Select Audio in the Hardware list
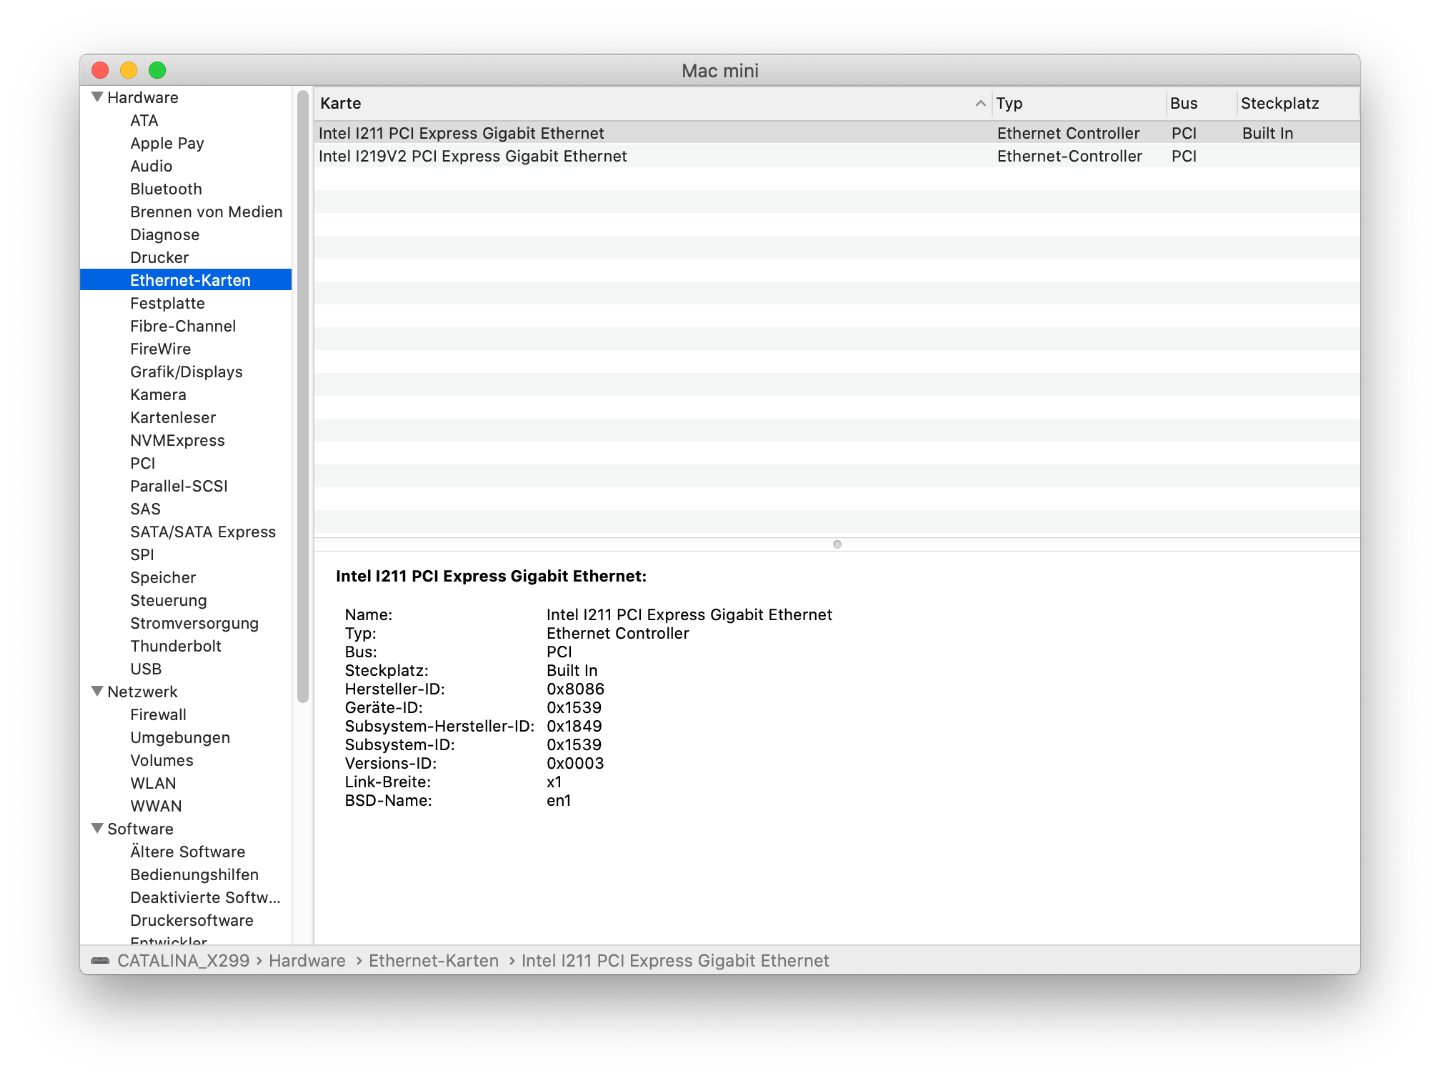 click(151, 166)
